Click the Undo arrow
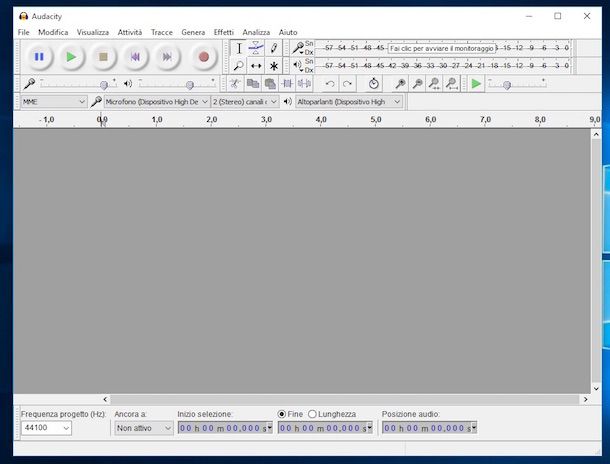The width and height of the screenshot is (610, 464). coord(330,84)
